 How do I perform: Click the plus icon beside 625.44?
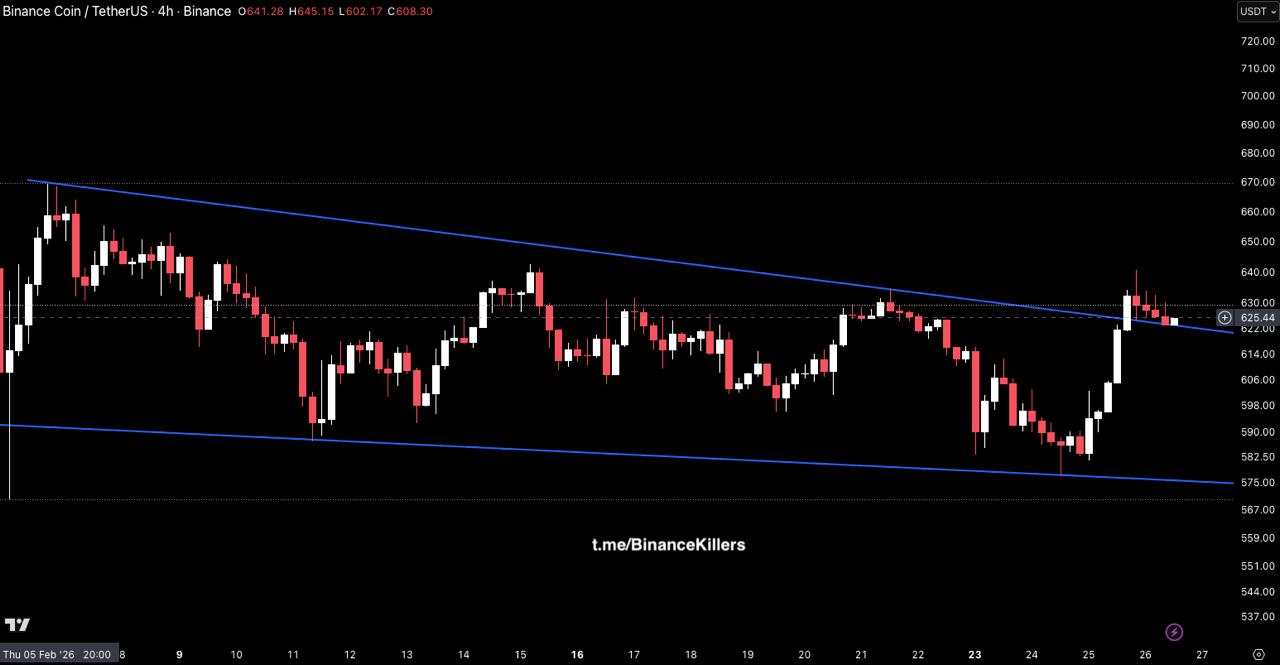click(x=1224, y=318)
